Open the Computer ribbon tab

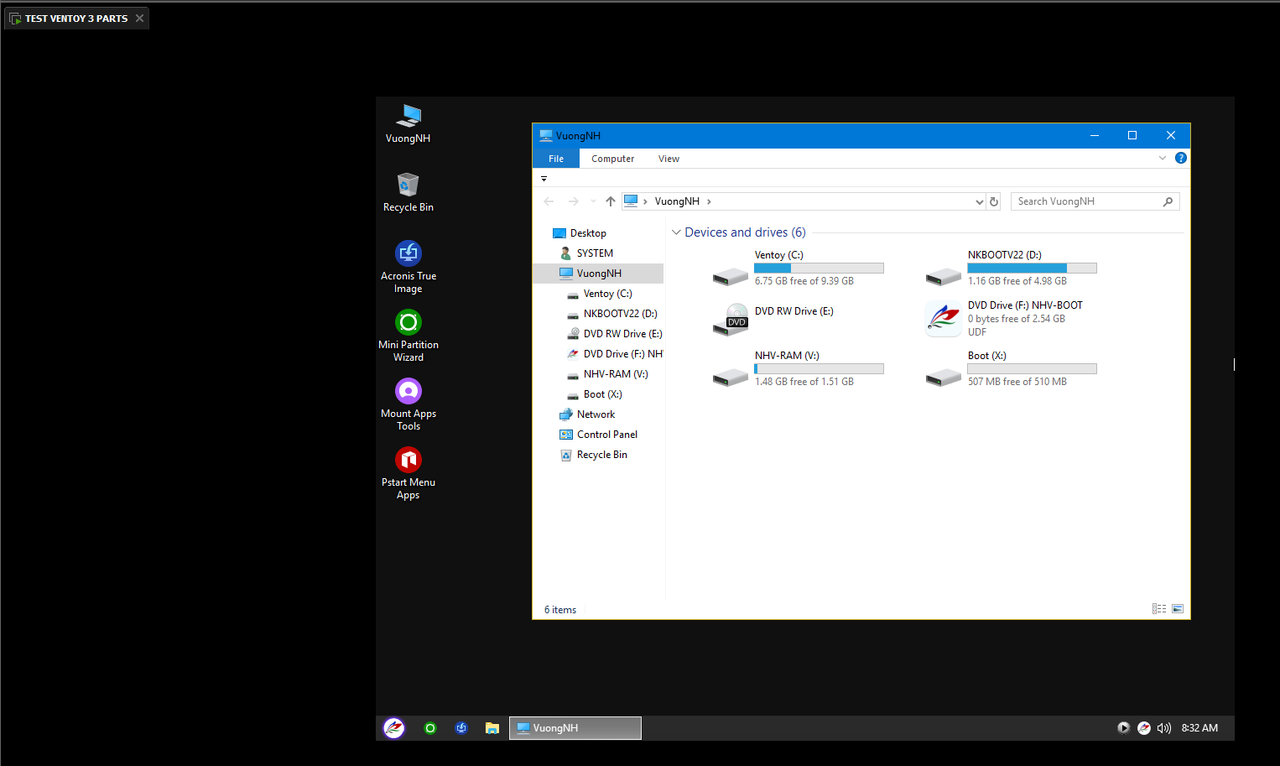point(612,158)
